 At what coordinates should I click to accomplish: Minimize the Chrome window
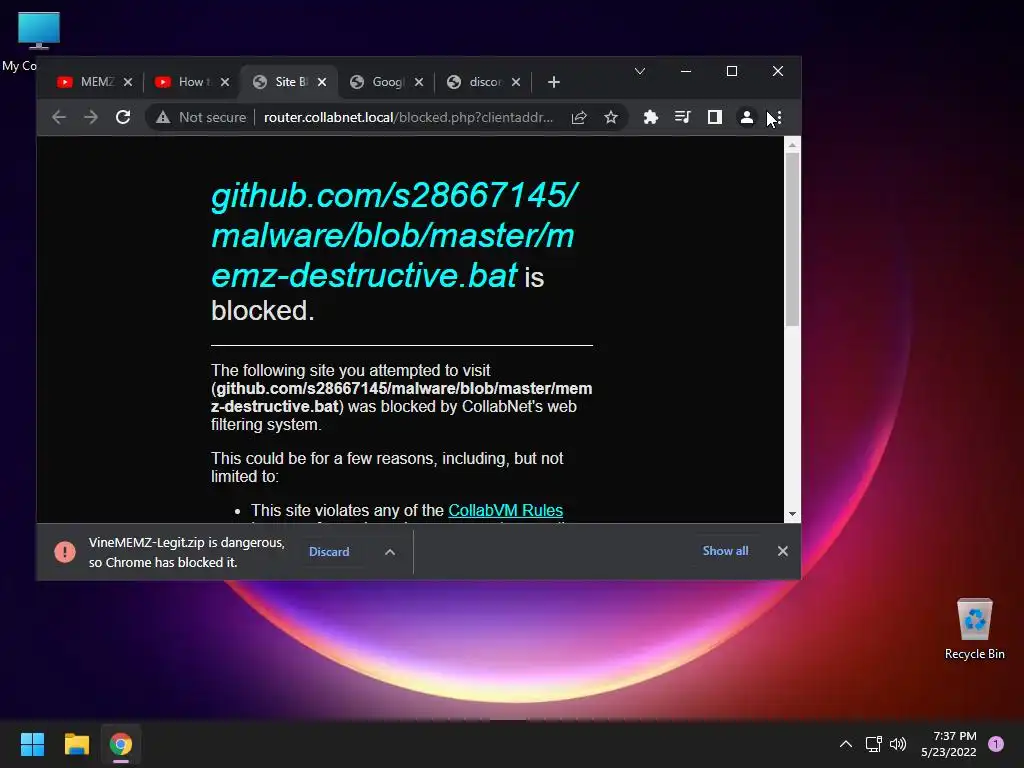tap(686, 71)
